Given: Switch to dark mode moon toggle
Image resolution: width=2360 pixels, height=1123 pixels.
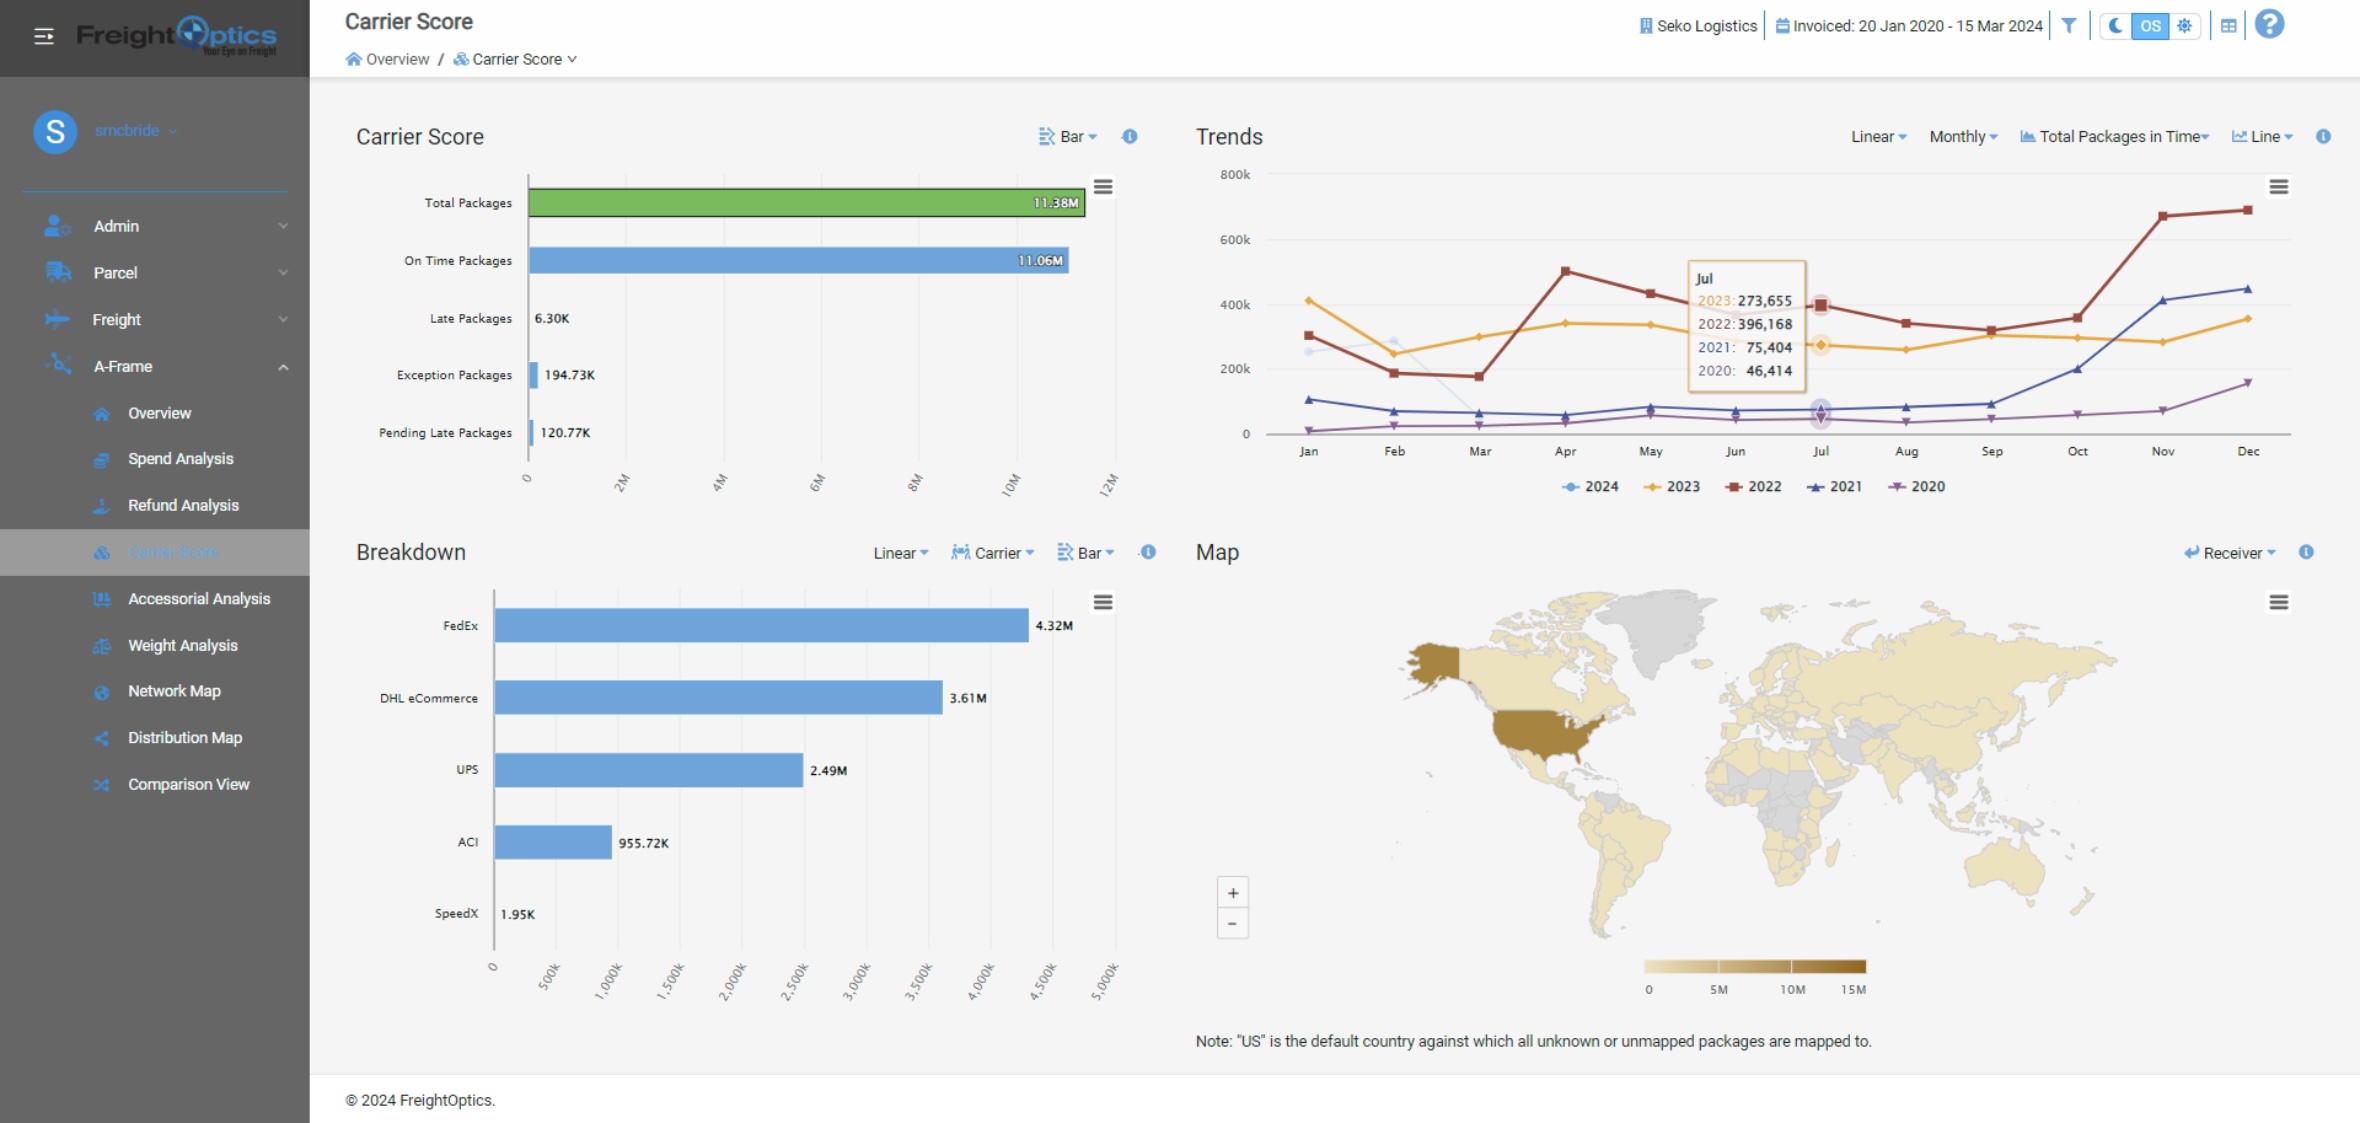Looking at the screenshot, I should [x=2115, y=26].
